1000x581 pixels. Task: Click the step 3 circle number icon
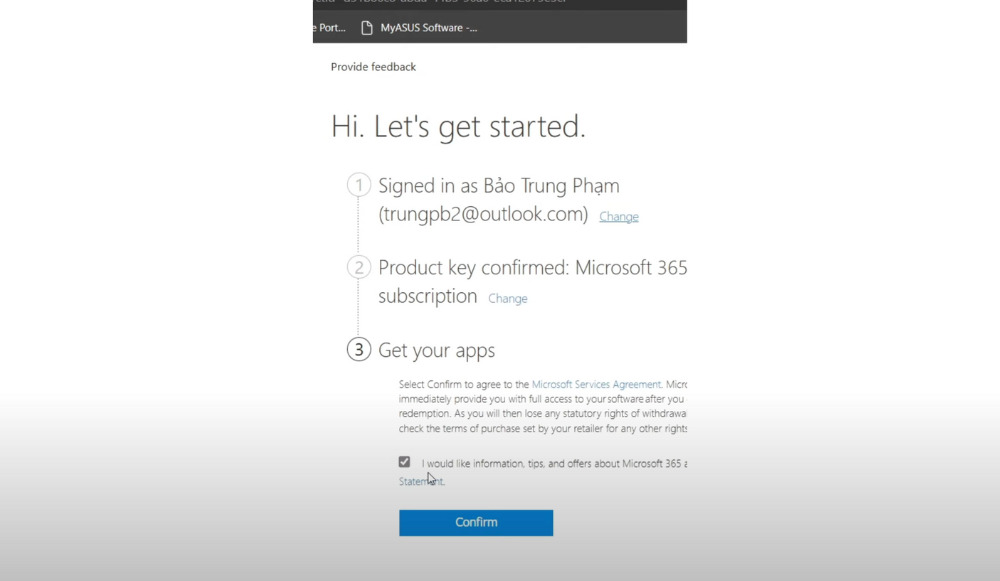(358, 350)
